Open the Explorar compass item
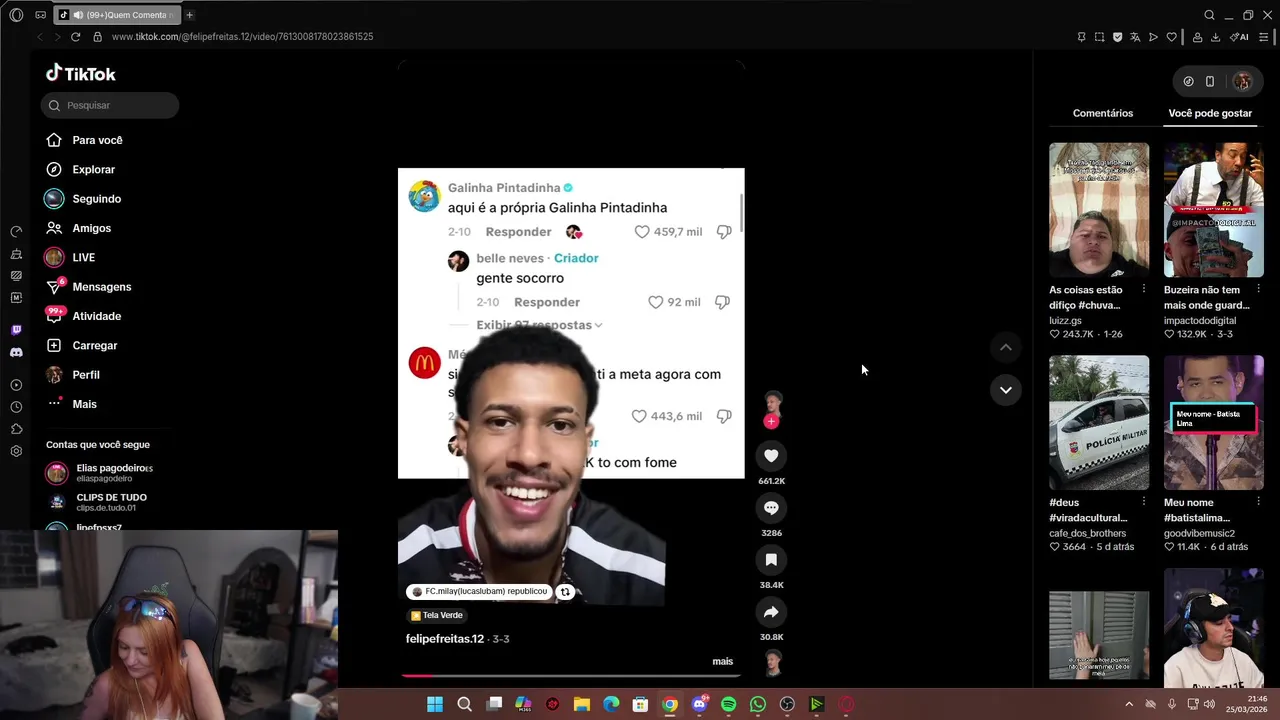 [x=82, y=170]
